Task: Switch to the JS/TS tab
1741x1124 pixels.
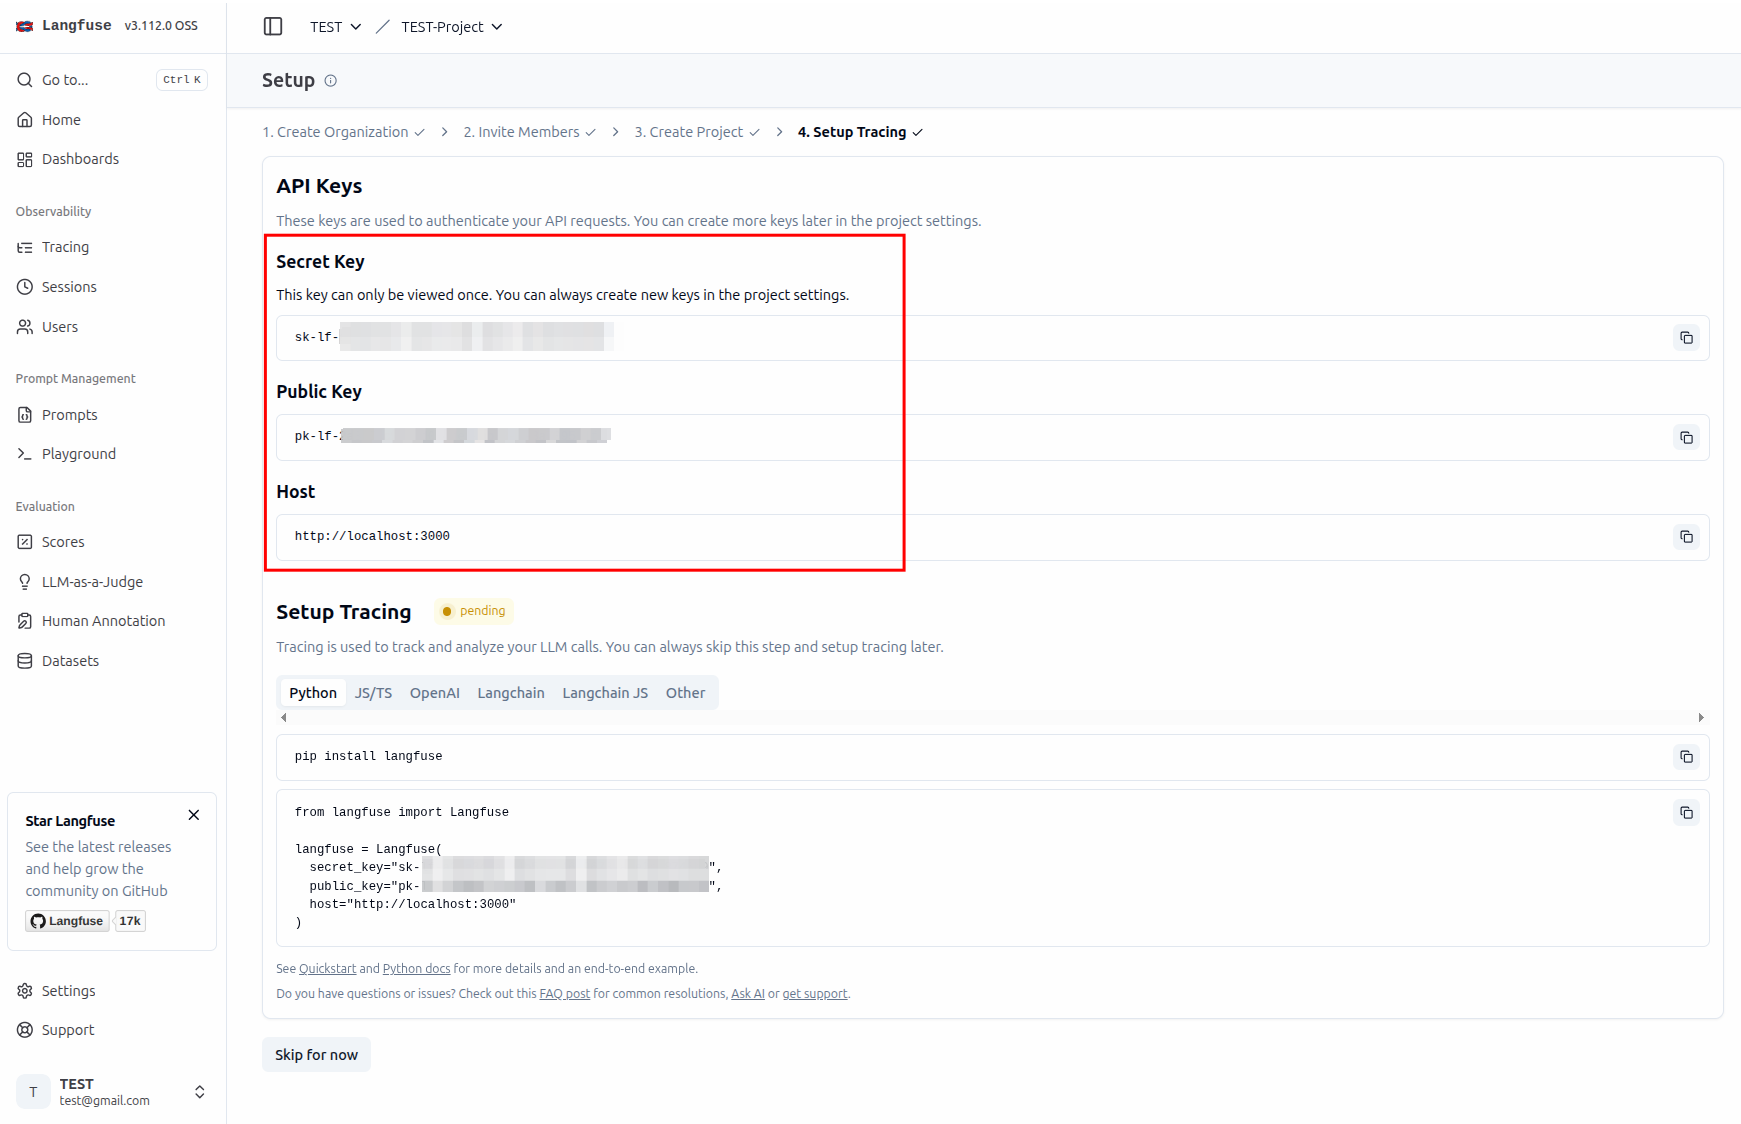Action: pos(373,693)
